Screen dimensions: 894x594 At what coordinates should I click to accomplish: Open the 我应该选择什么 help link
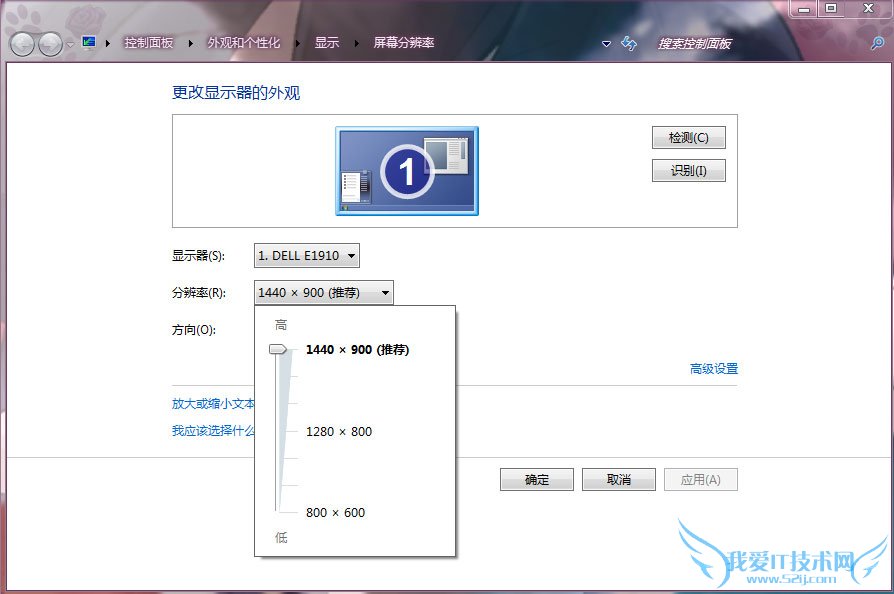213,430
